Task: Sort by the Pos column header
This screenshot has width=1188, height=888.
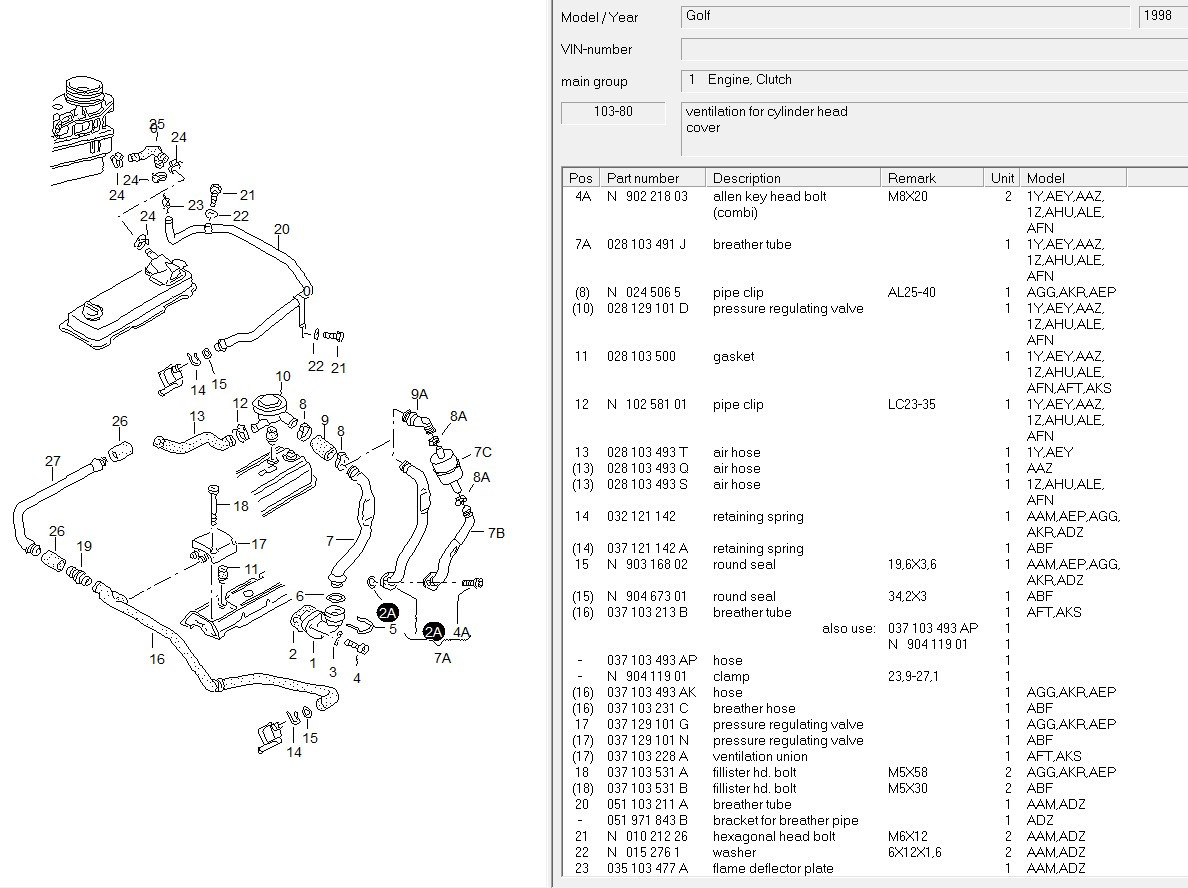Action: coord(581,178)
